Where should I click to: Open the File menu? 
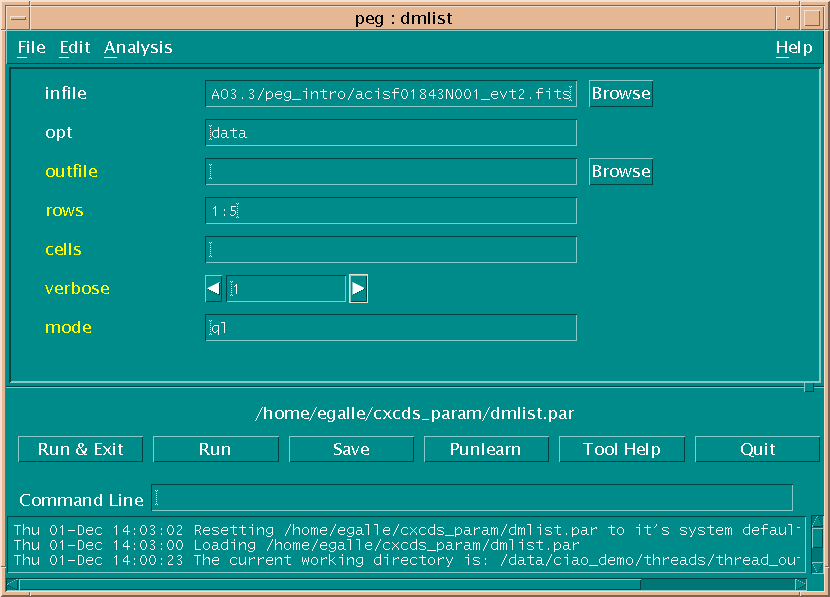(31, 48)
